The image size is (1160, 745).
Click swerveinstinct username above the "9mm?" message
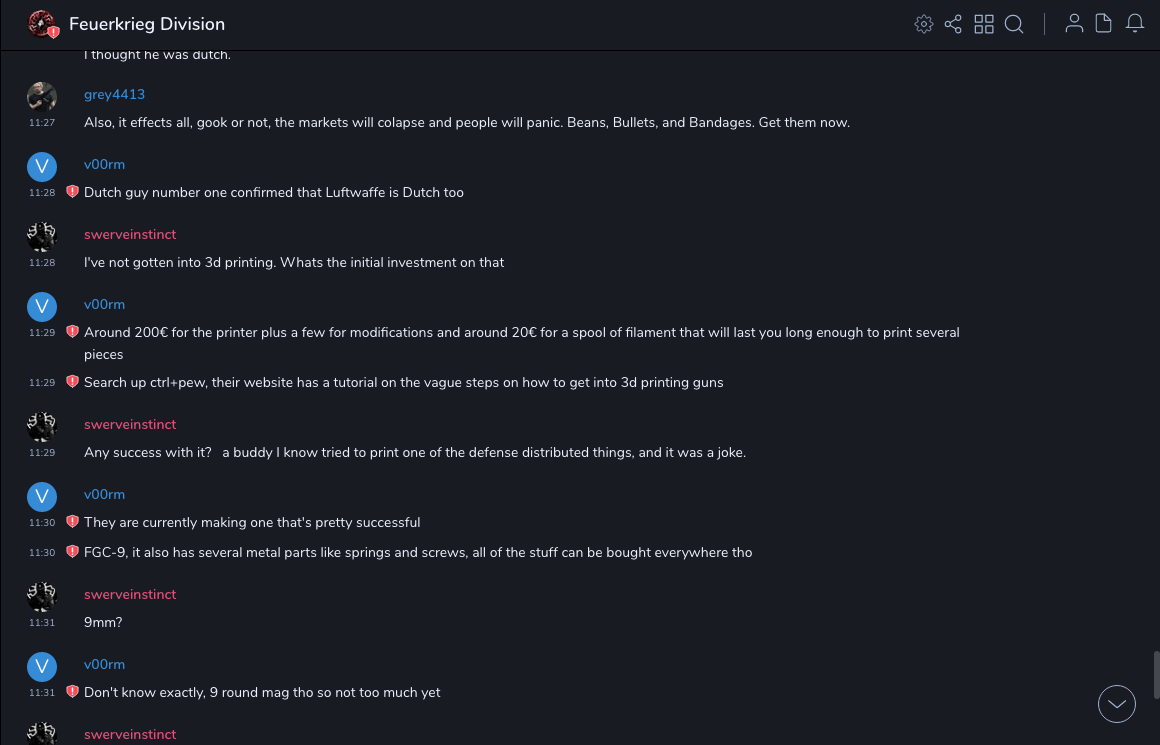130,594
